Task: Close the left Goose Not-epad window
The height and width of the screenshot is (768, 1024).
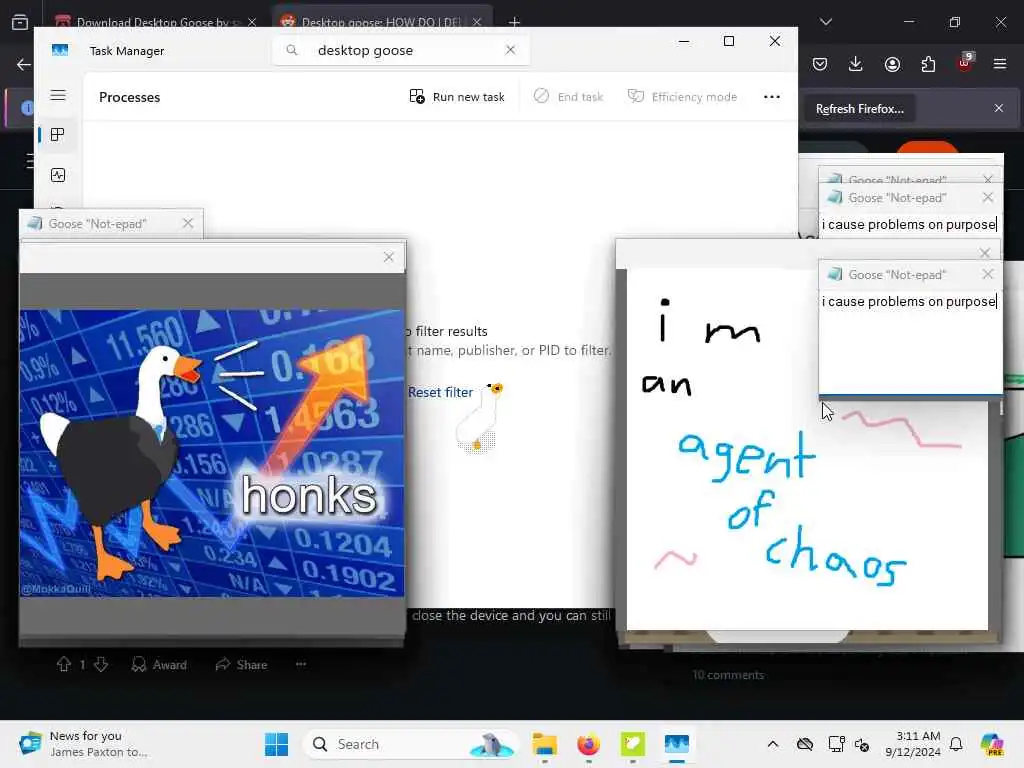Action: [188, 223]
